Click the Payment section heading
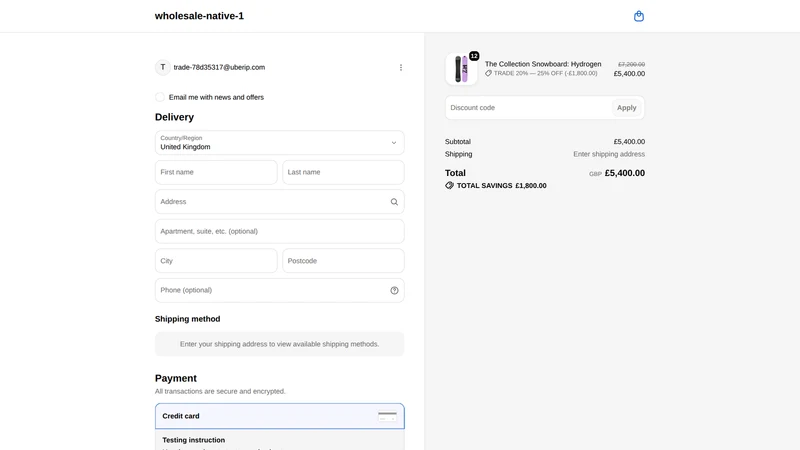Image resolution: width=800 pixels, height=450 pixels. 176,379
